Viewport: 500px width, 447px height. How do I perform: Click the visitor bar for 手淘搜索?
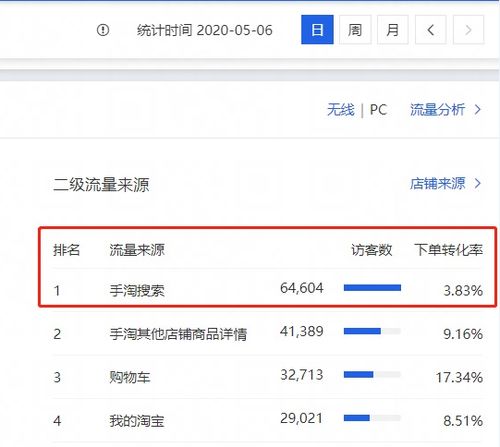(372, 288)
